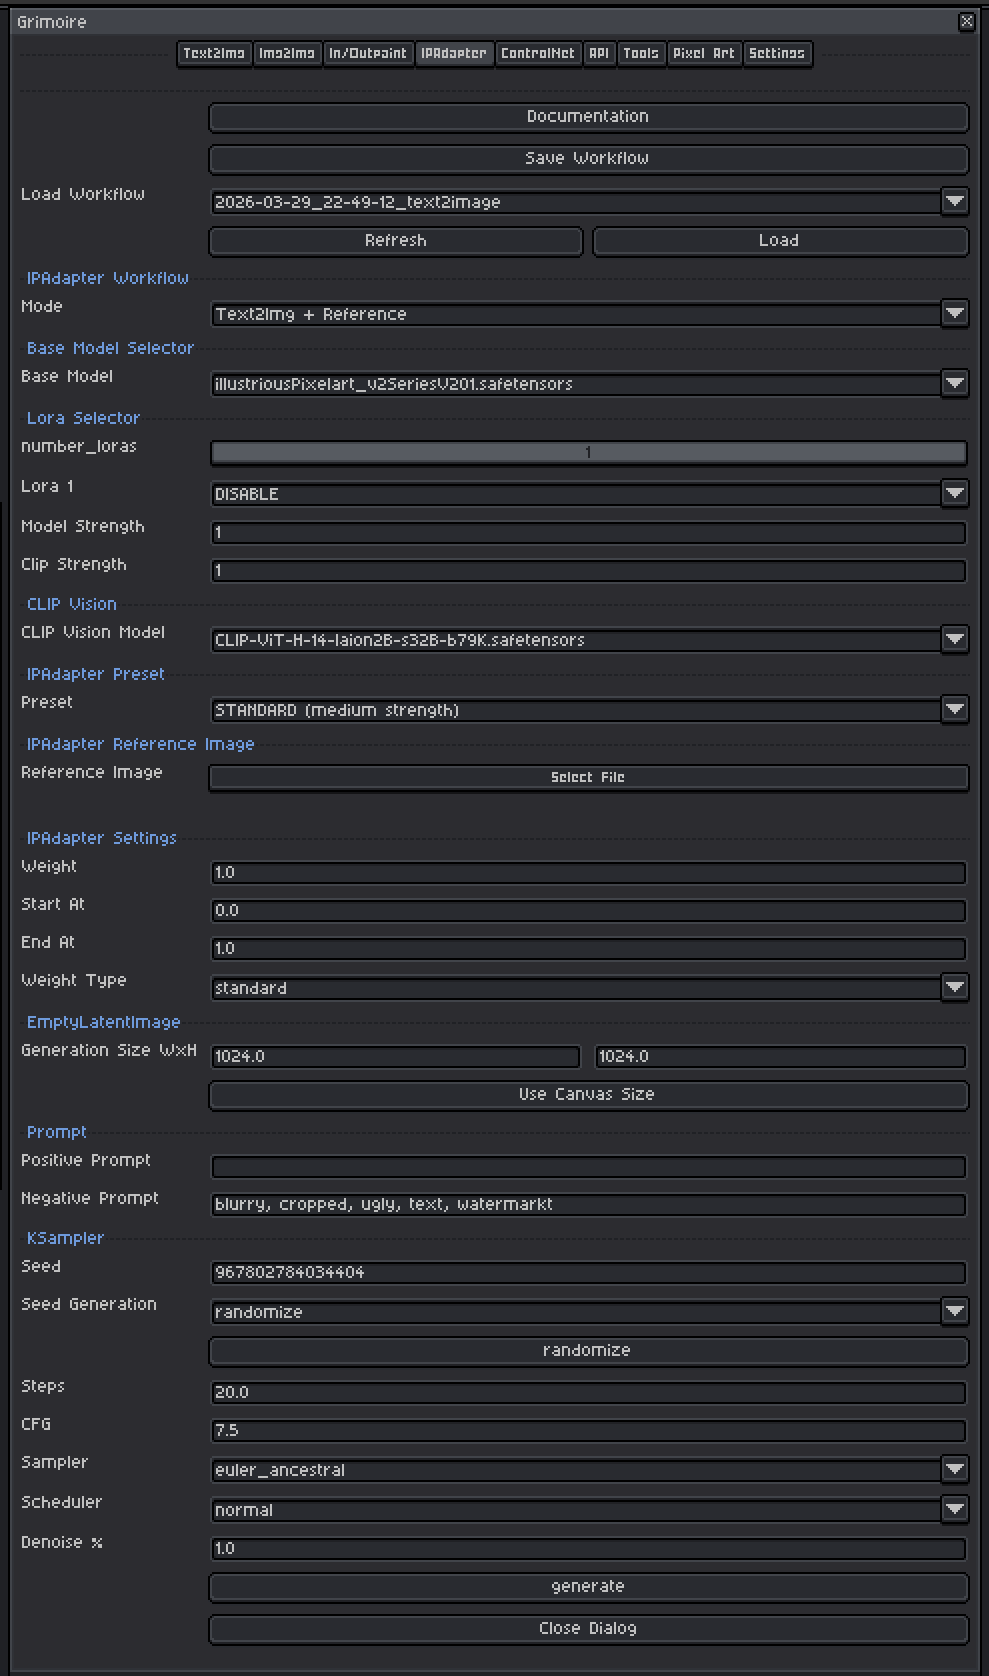The height and width of the screenshot is (1676, 989).
Task: Click the End At field
Action: click(x=588, y=949)
